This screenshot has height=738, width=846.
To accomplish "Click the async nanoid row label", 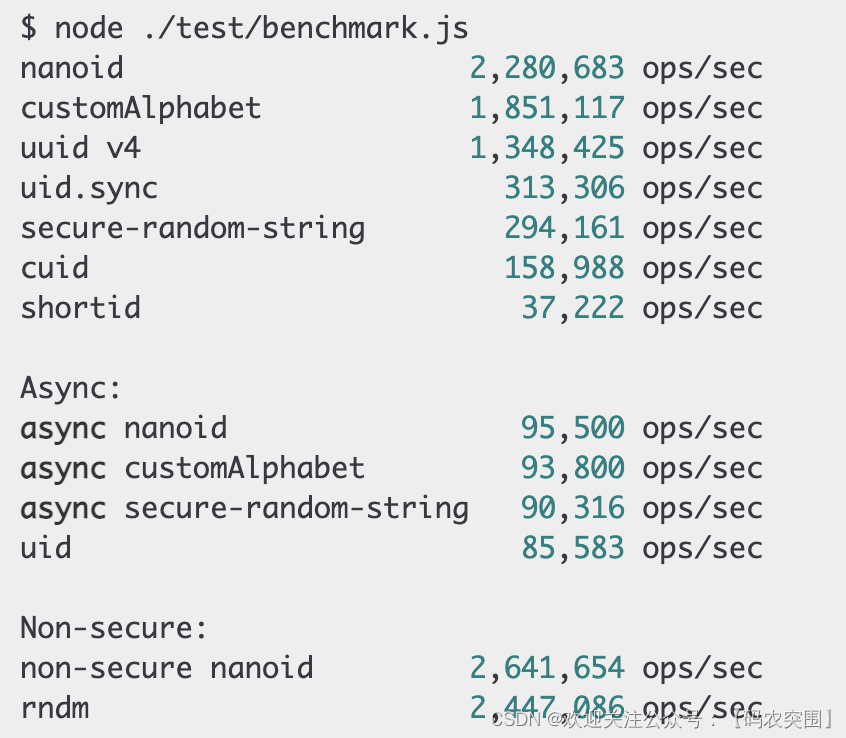I will [124, 428].
